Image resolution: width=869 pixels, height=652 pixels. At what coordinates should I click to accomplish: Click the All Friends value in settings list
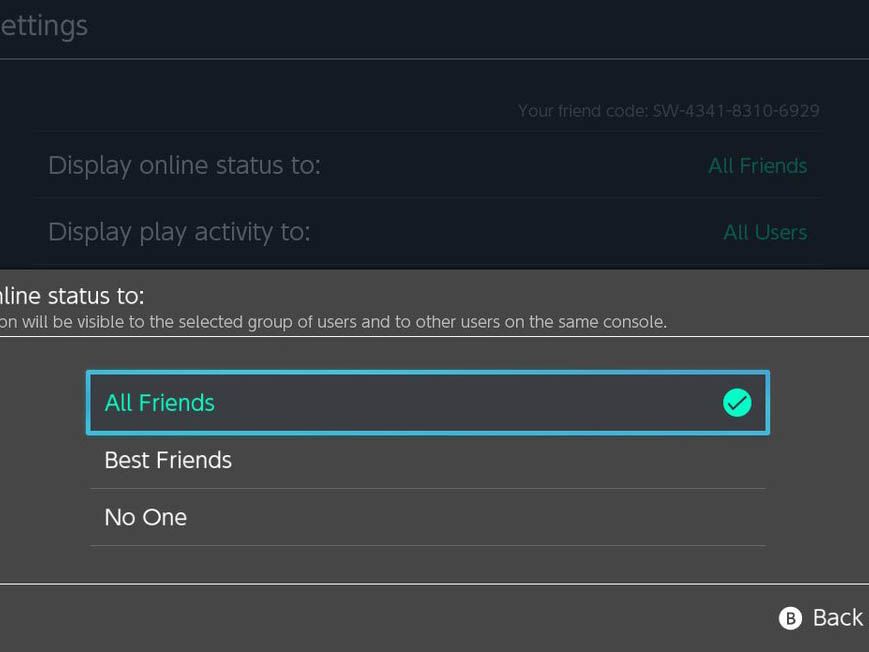click(x=757, y=166)
